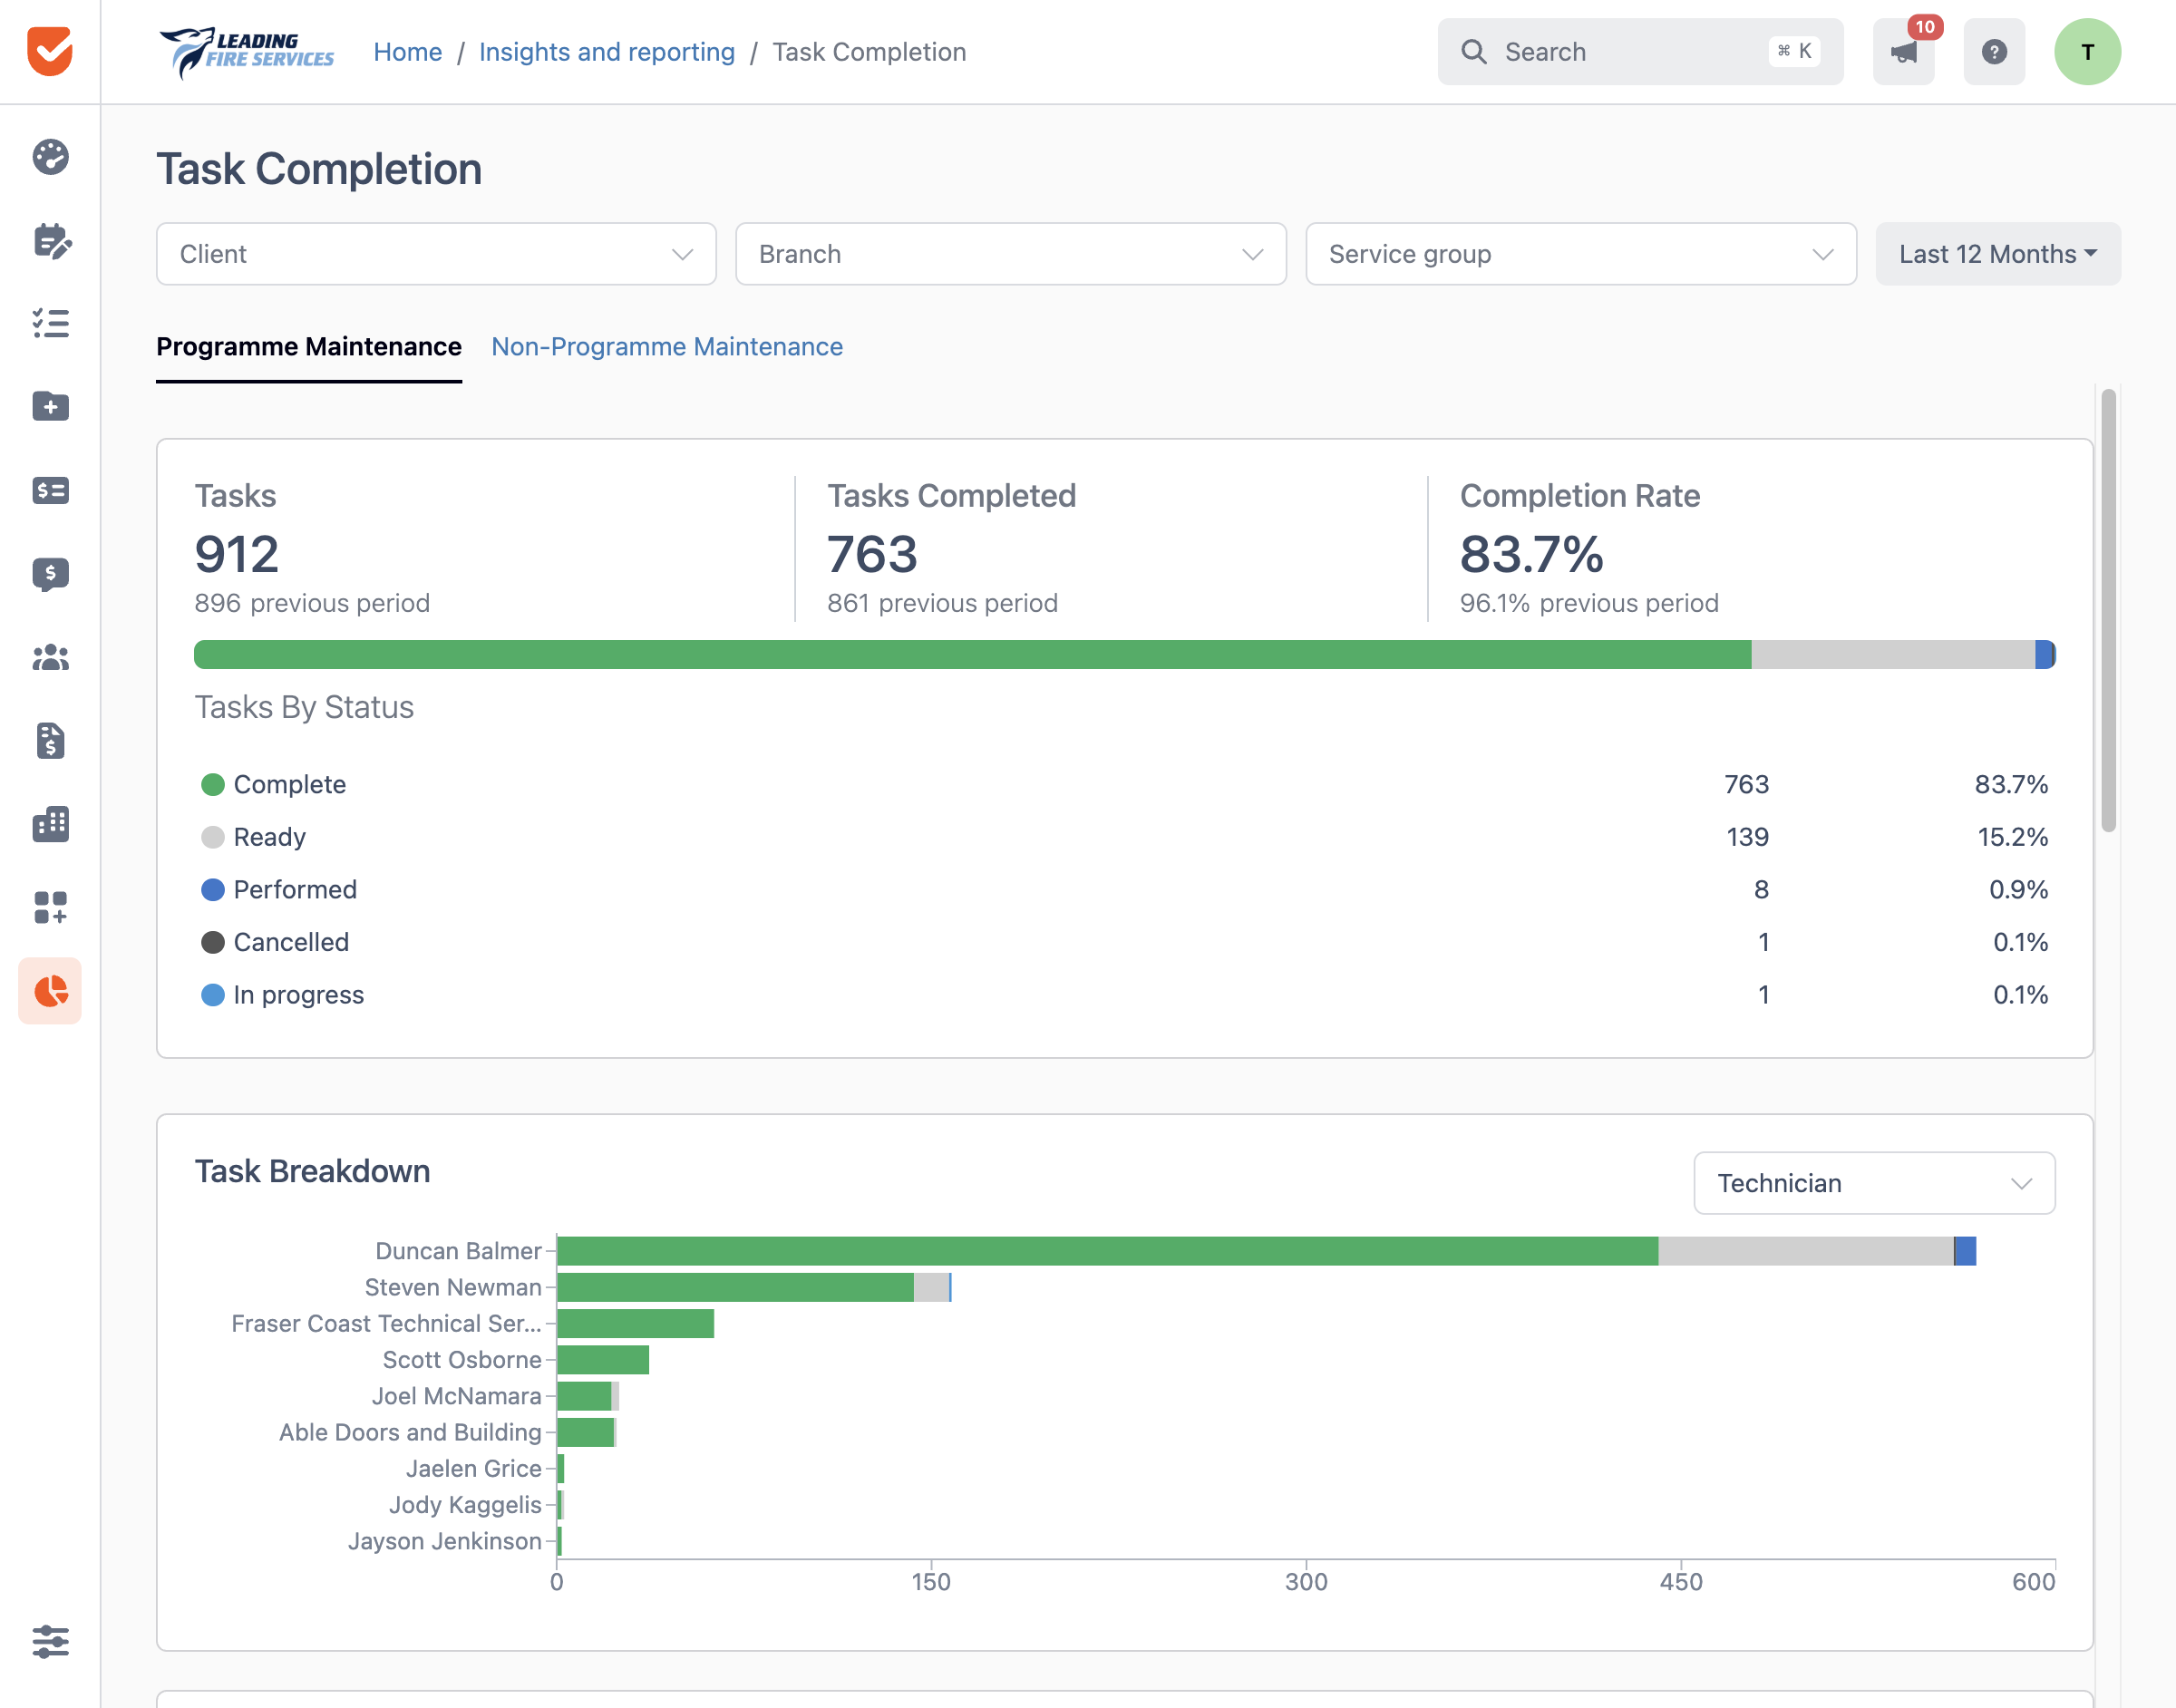Click into the Search field
This screenshot has width=2176, height=1708.
point(1640,52)
